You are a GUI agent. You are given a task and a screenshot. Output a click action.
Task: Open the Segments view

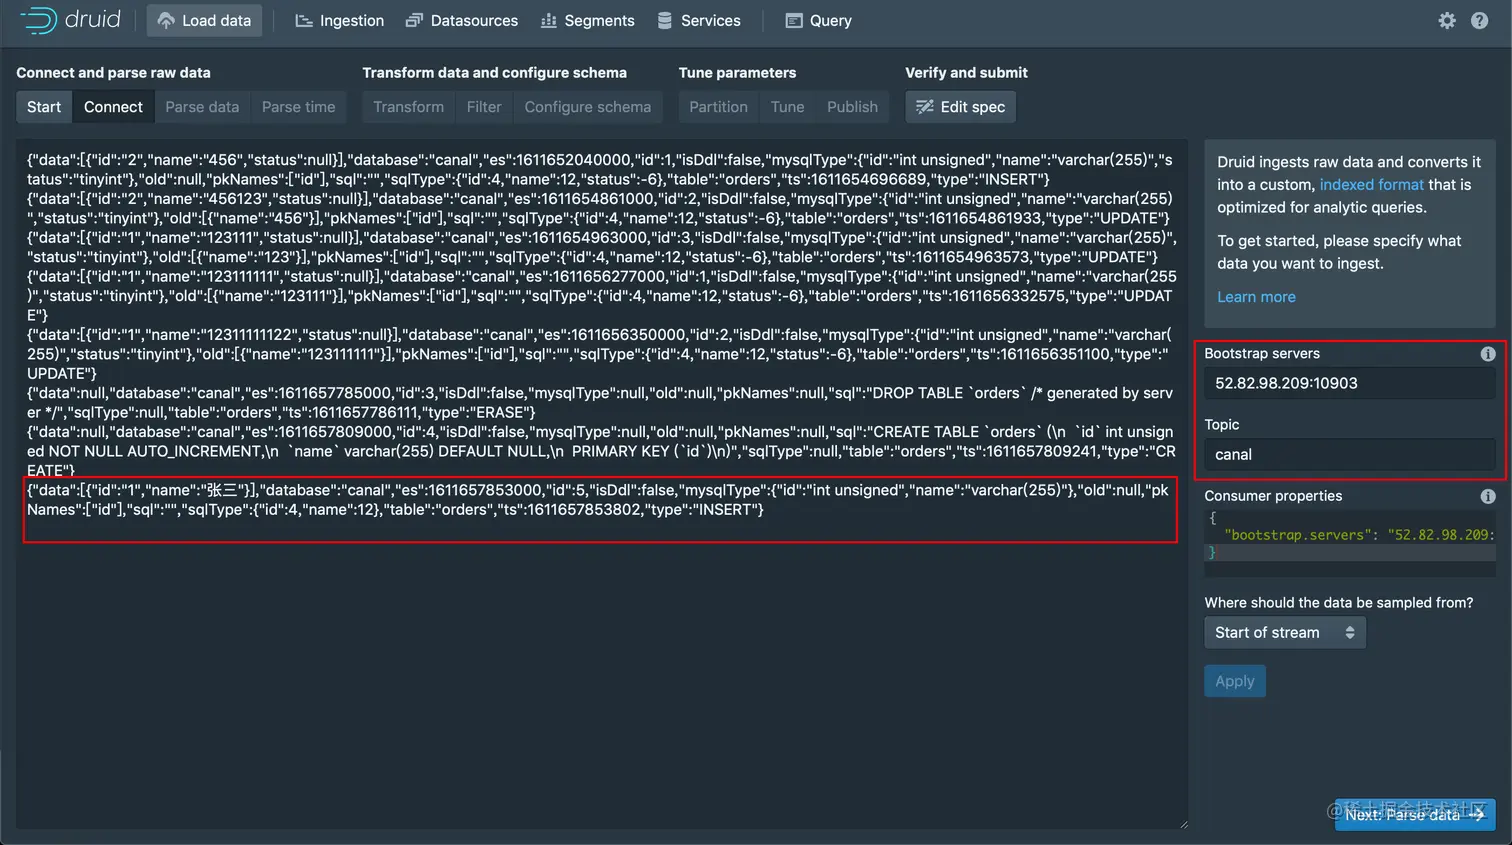pyautogui.click(x=588, y=20)
